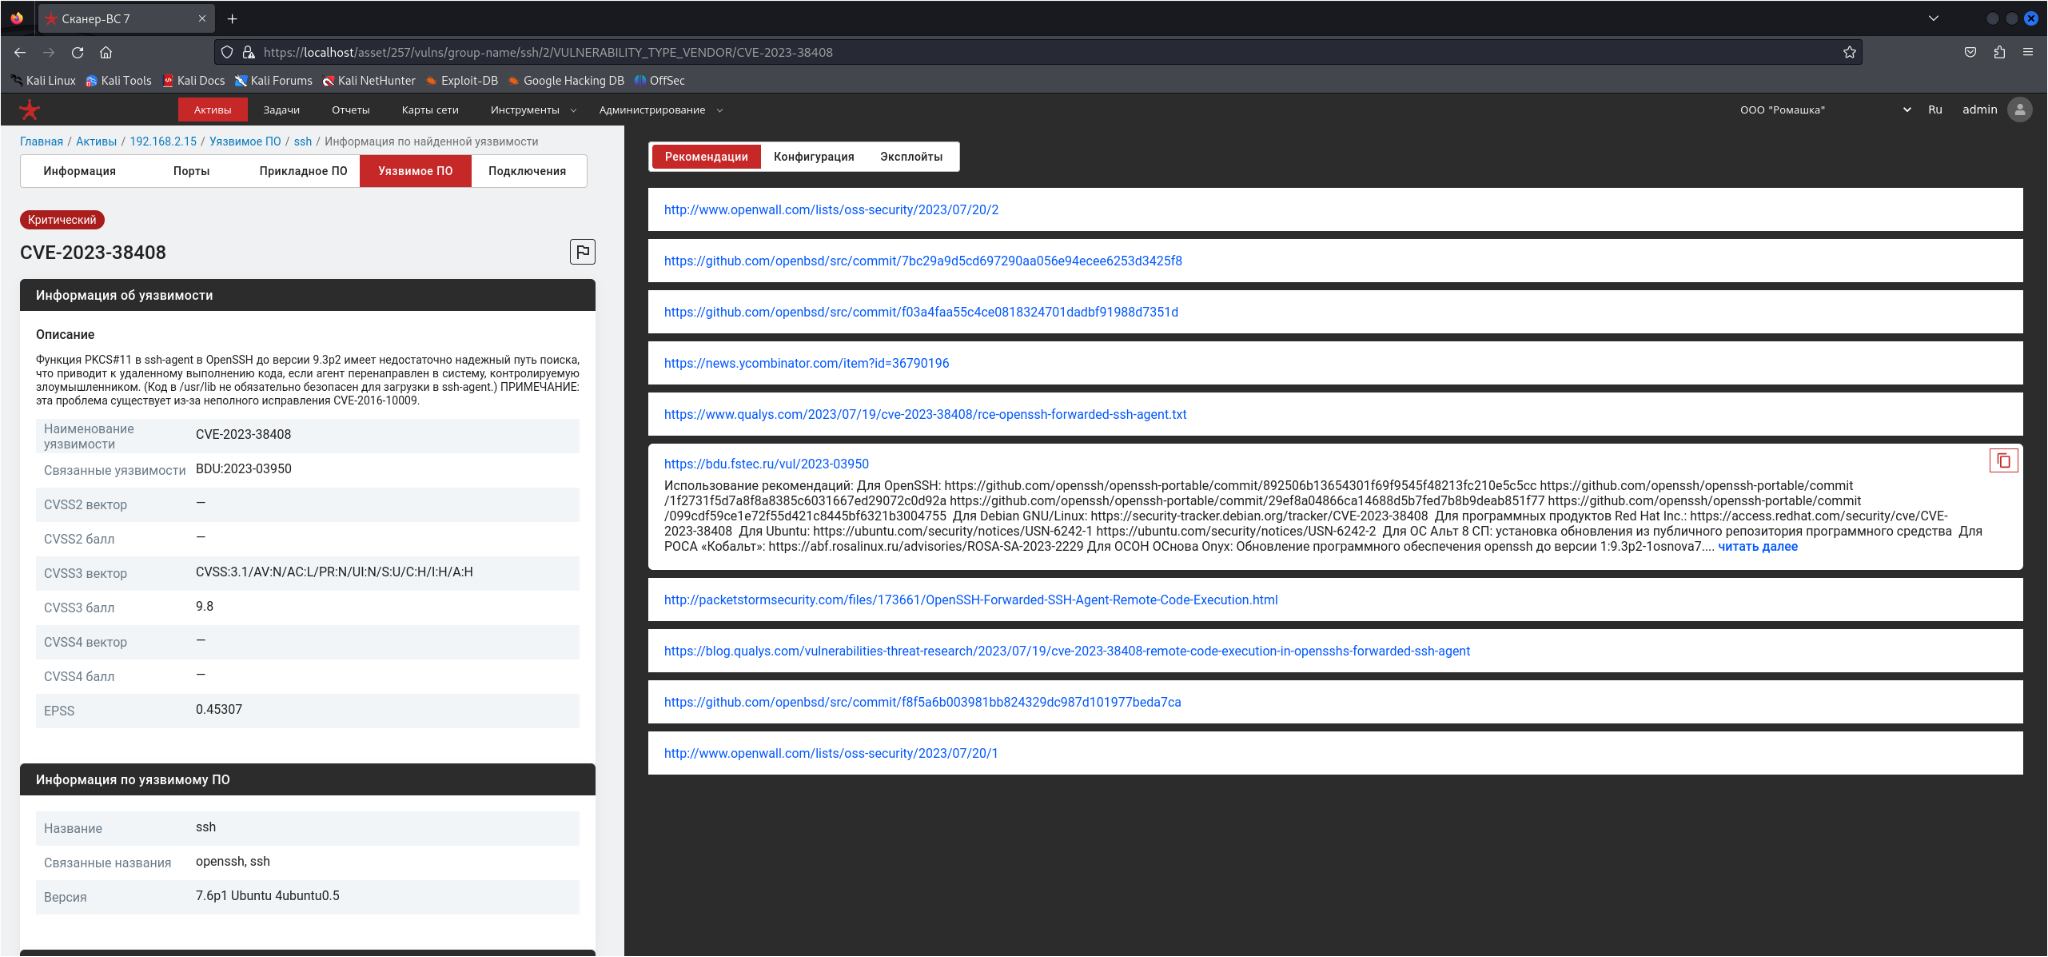Click the red star Scanner-VS logo

30,110
